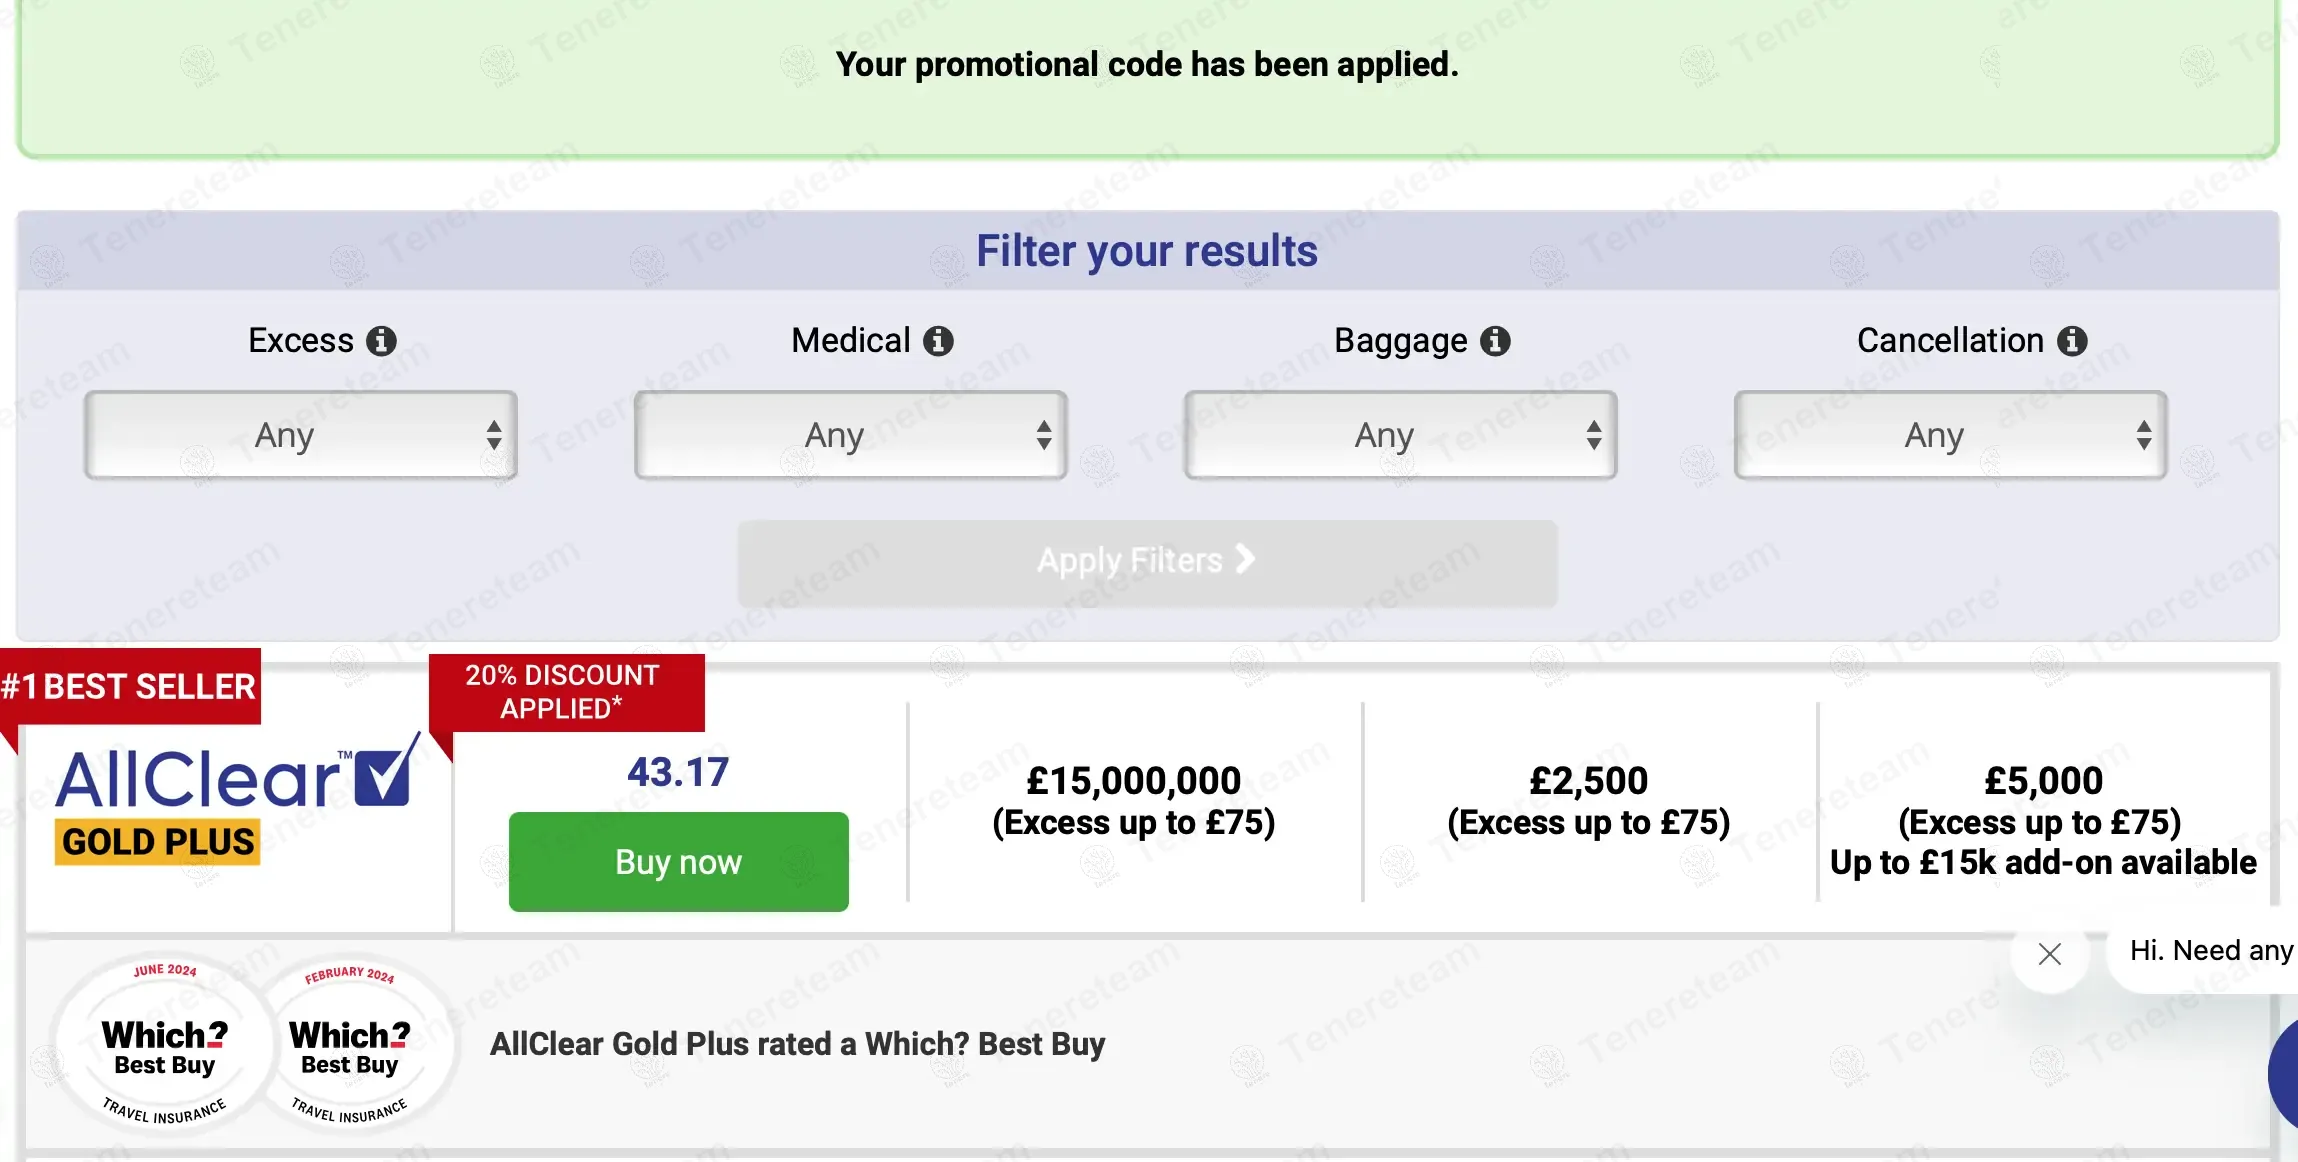The width and height of the screenshot is (2298, 1162).
Task: Expand the Baggage filter dropdown
Action: (x=1400, y=435)
